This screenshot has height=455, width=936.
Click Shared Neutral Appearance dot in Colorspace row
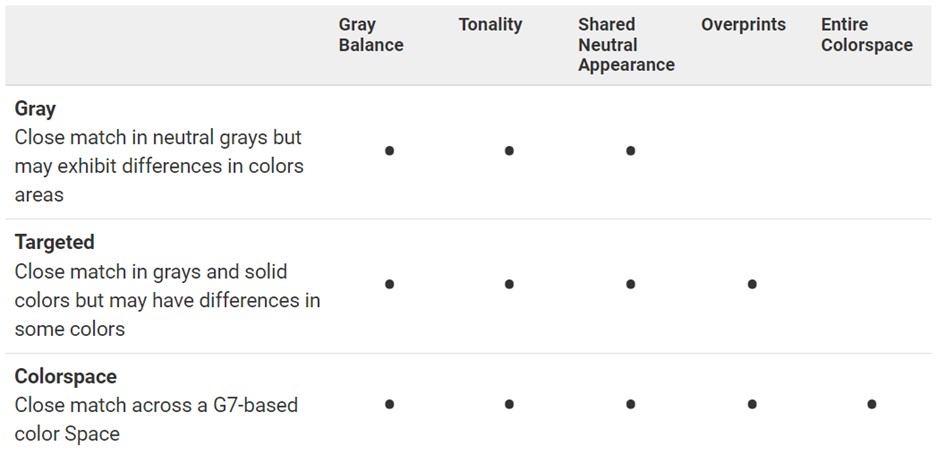[x=630, y=404]
